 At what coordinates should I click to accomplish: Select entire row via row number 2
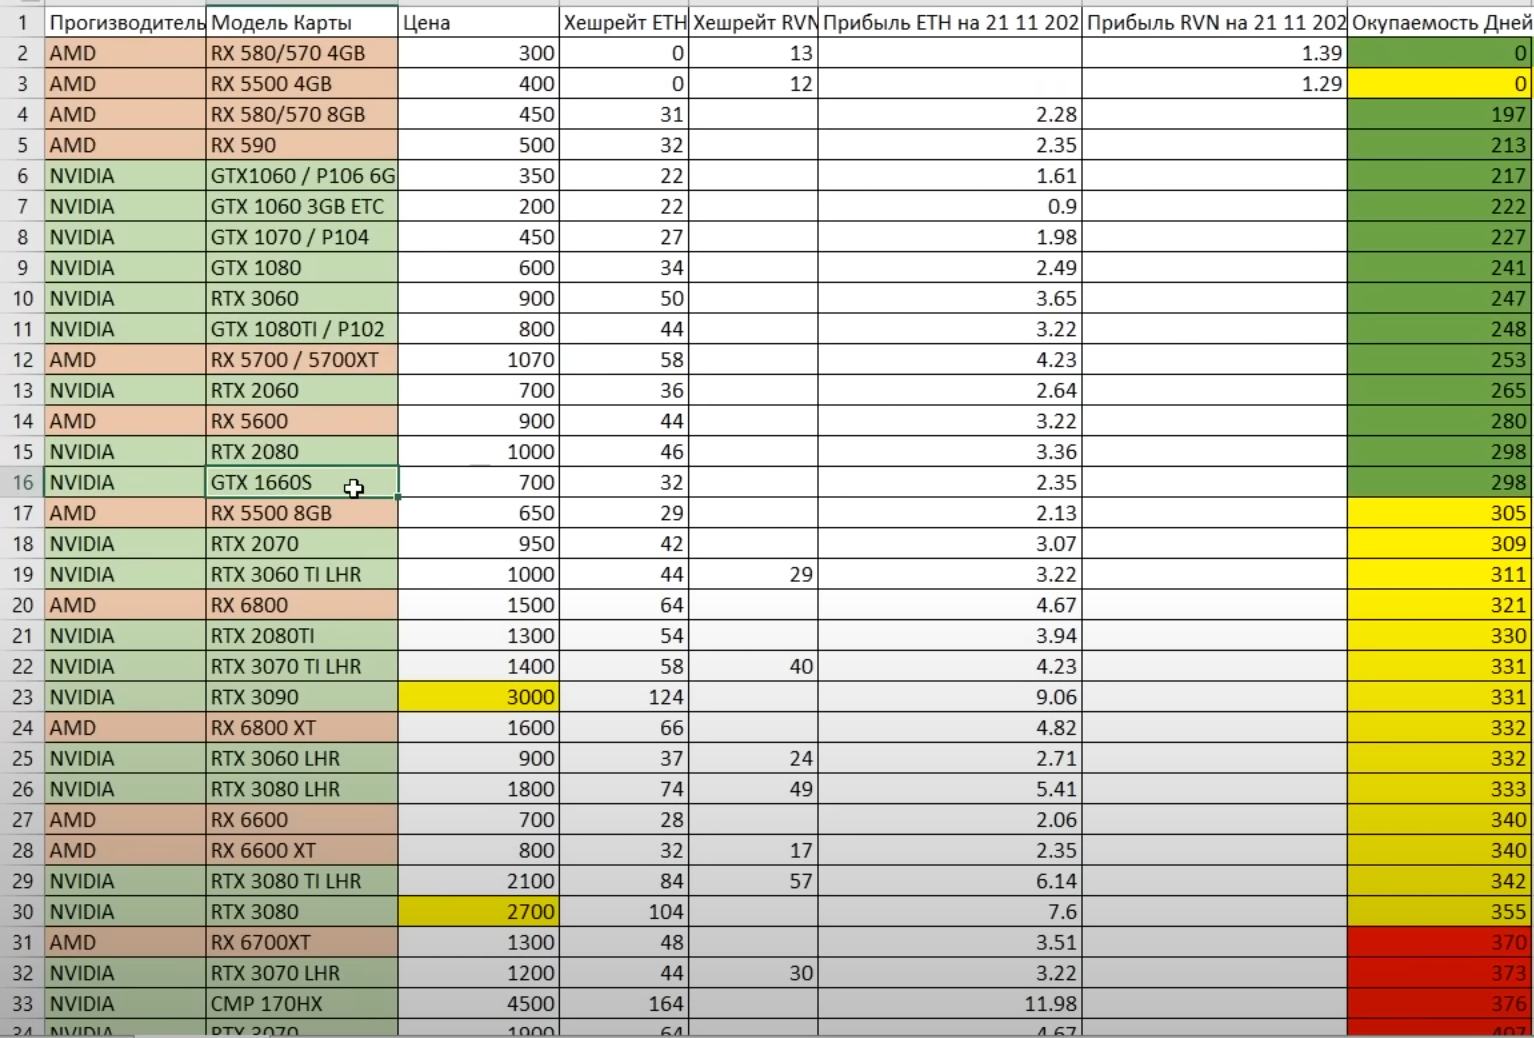[22, 53]
